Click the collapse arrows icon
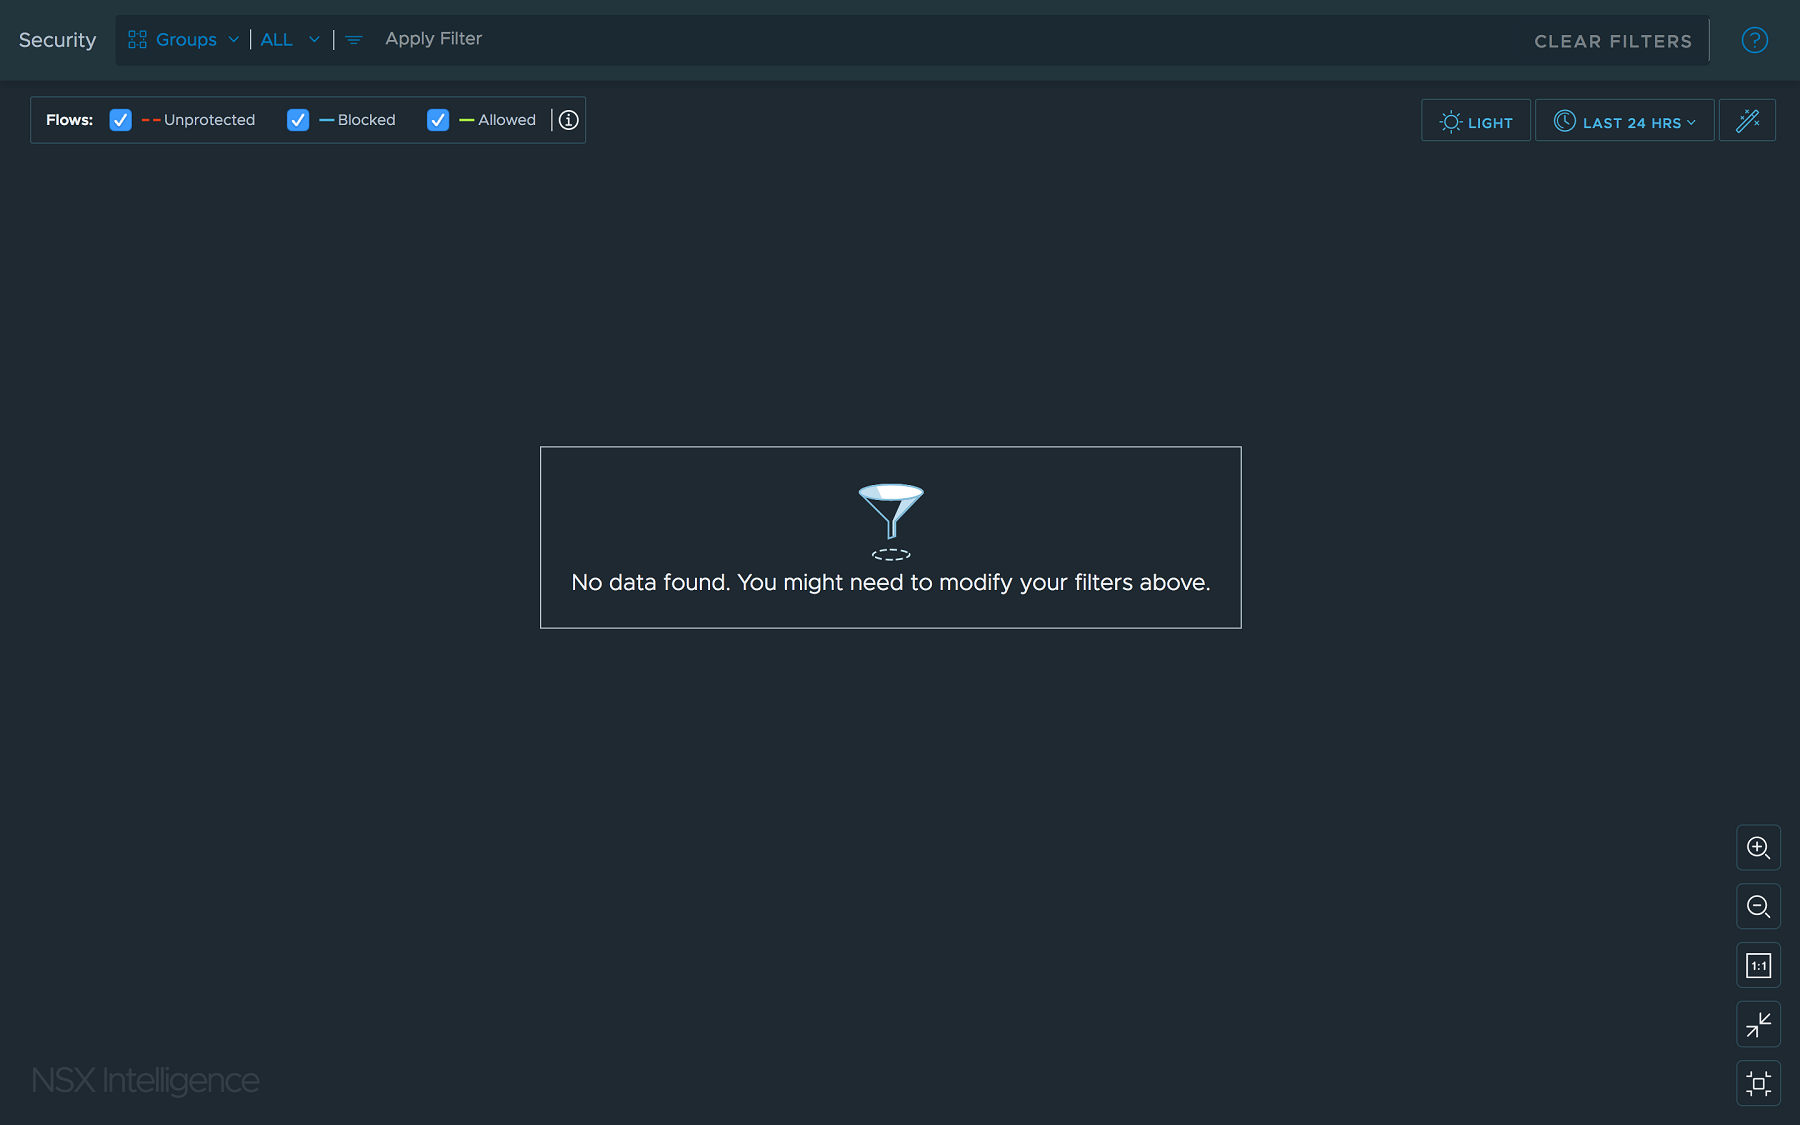 (1758, 1025)
